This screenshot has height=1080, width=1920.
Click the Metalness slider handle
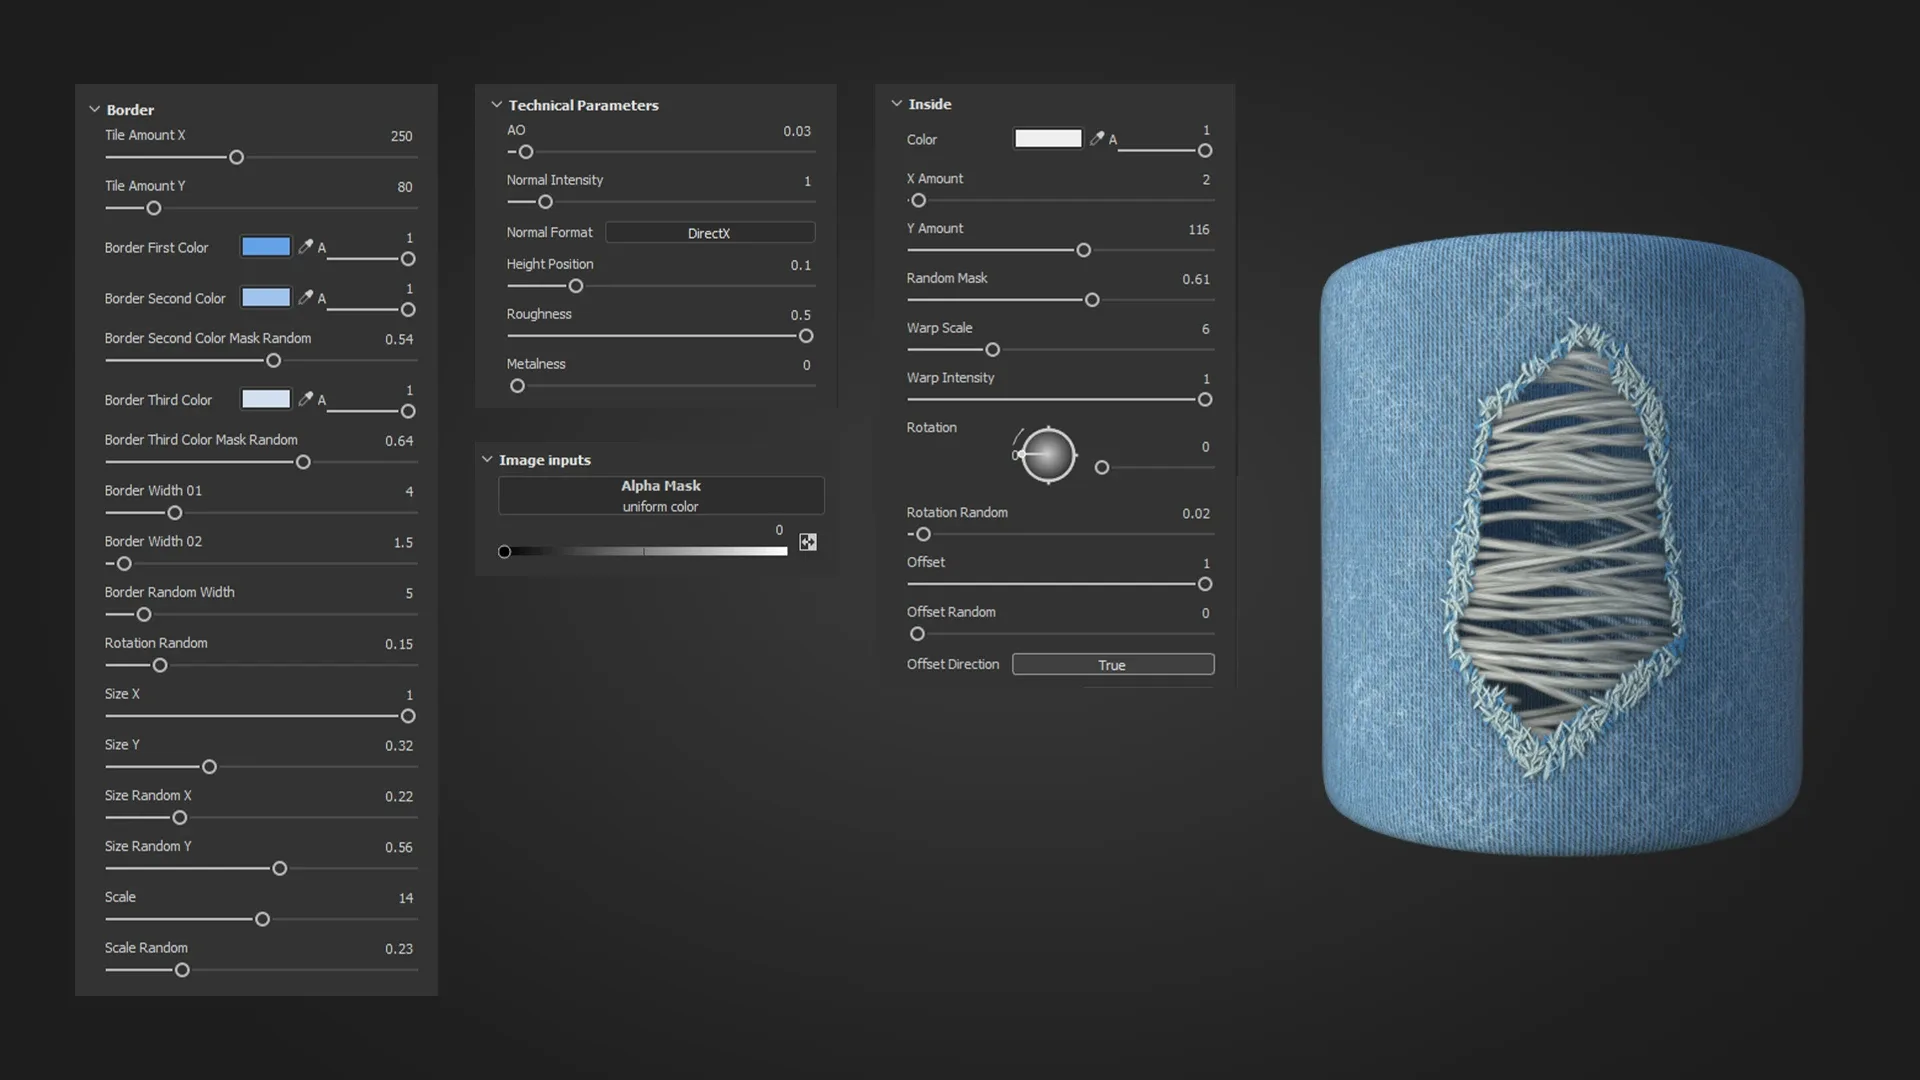[516, 386]
